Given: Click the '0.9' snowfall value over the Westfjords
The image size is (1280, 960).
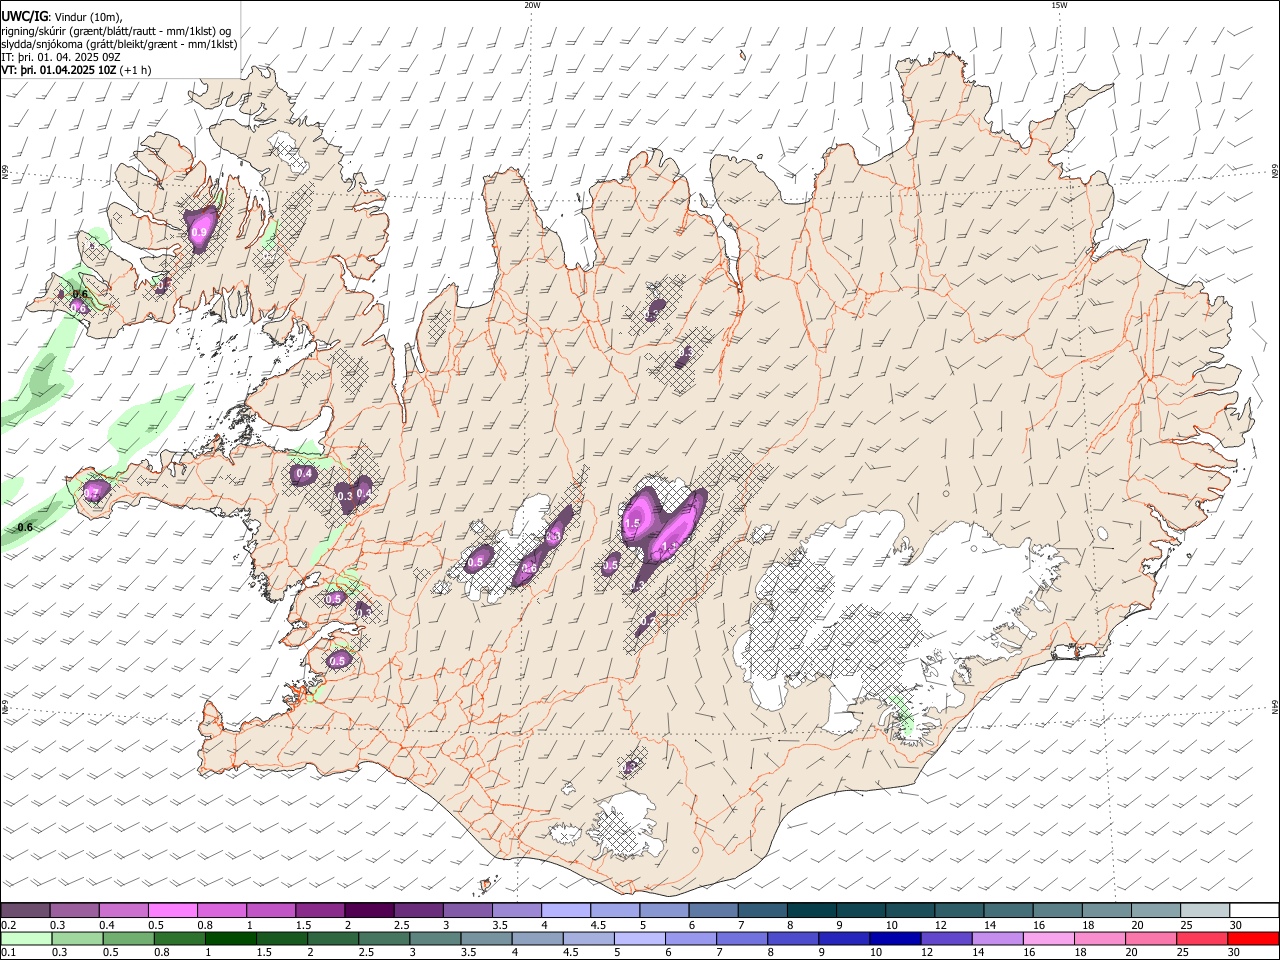Looking at the screenshot, I should click(199, 232).
